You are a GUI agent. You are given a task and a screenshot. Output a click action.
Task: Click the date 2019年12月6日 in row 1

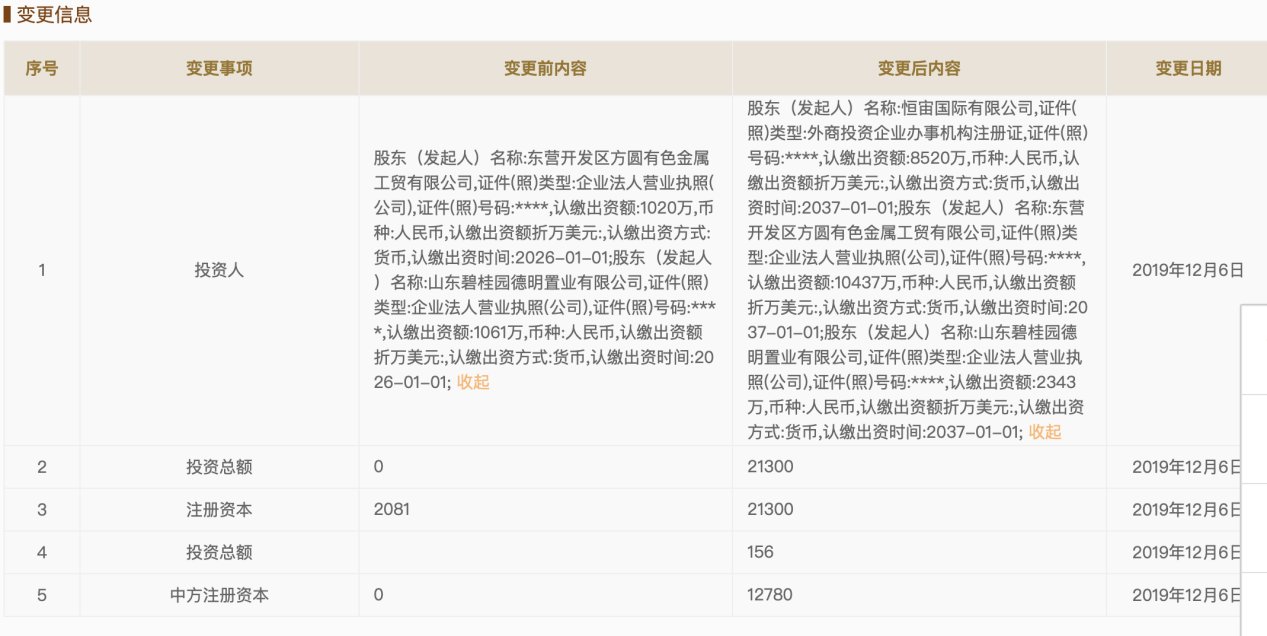point(1188,270)
